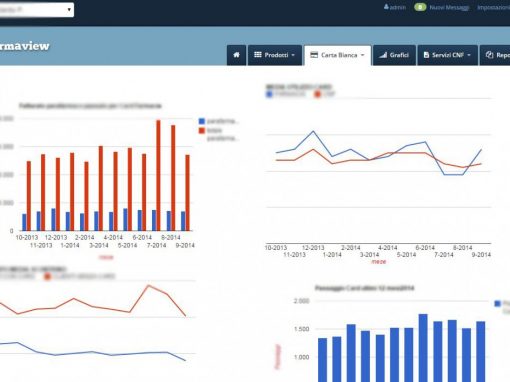
Task: Click the 'mese' axis title under the top-right line chart
Action: coord(379,262)
